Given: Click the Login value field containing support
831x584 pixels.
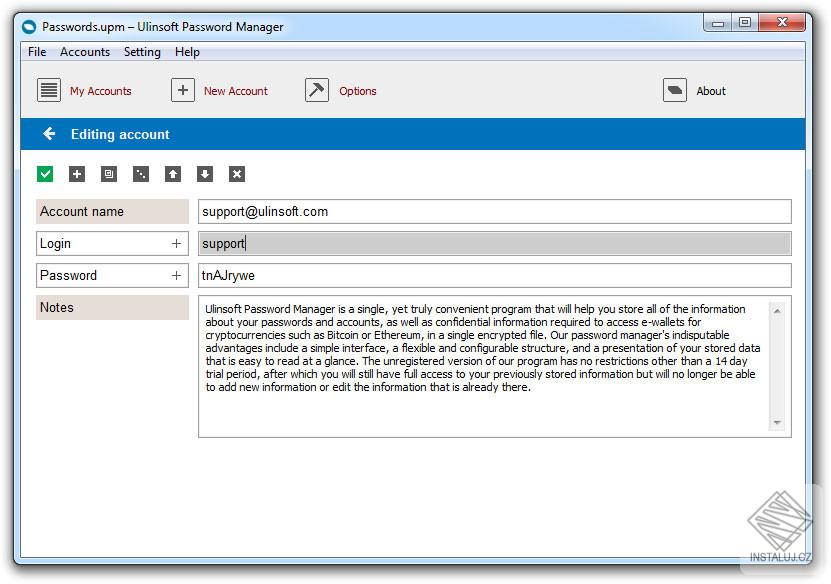Looking at the screenshot, I should (x=494, y=243).
